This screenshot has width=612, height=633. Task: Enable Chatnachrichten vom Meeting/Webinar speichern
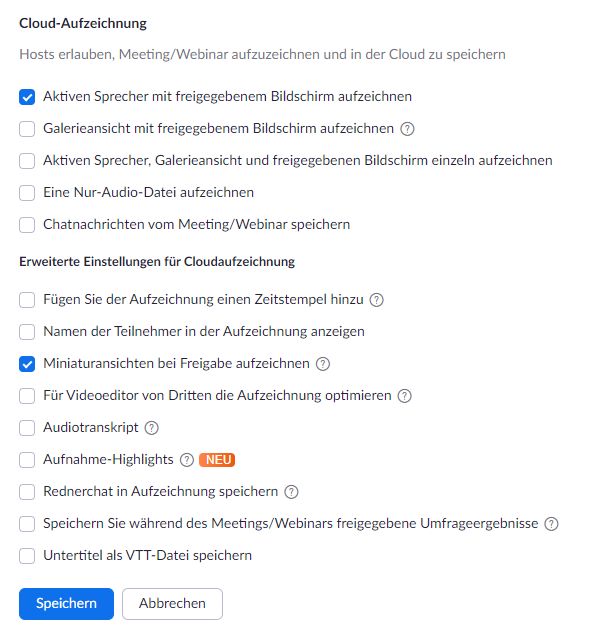[x=27, y=225]
